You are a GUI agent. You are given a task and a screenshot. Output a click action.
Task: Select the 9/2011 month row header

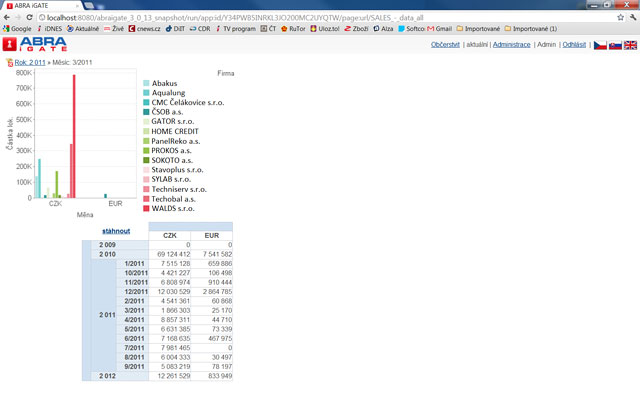coord(132,366)
